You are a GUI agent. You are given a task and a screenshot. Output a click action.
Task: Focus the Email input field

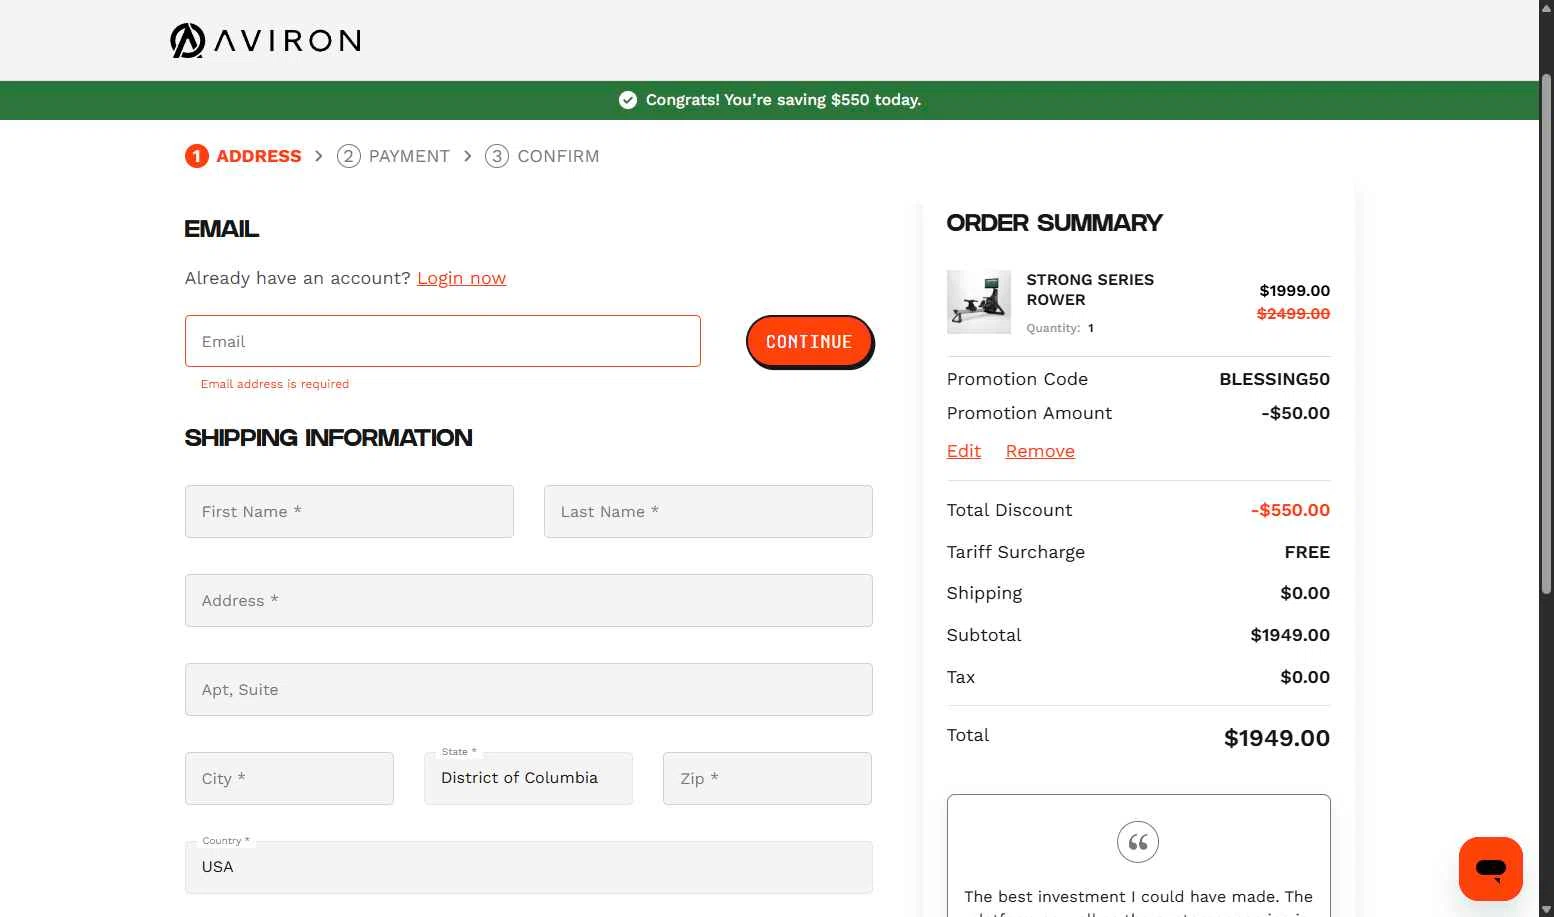click(443, 341)
